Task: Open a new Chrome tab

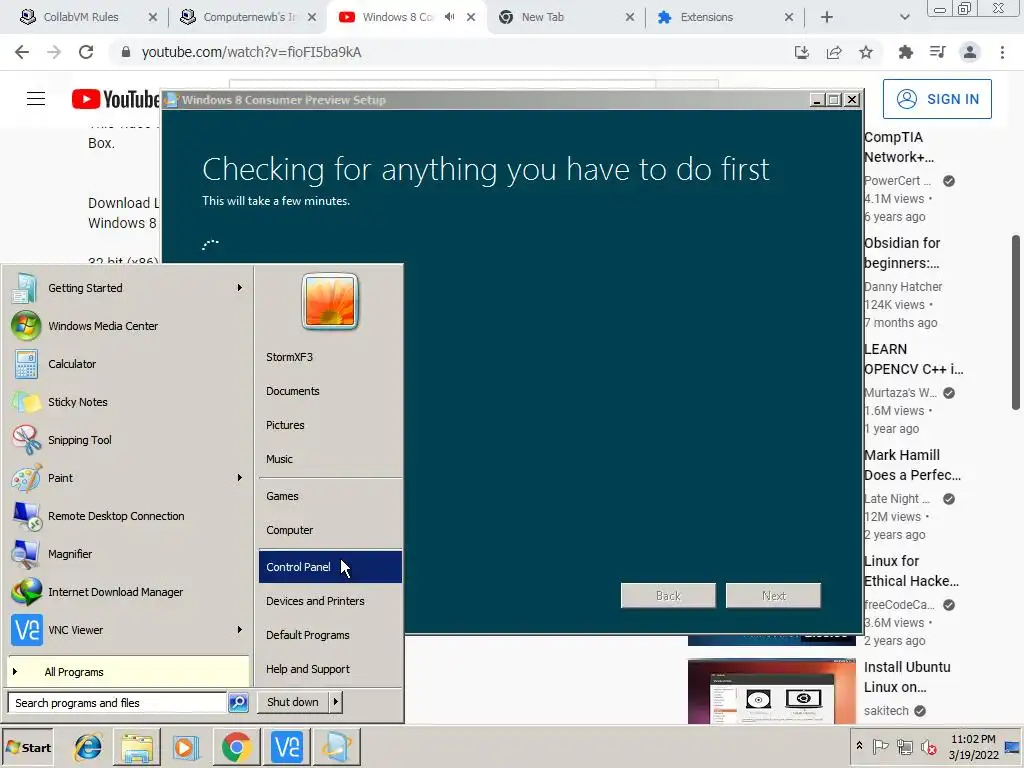Action: pos(827,17)
